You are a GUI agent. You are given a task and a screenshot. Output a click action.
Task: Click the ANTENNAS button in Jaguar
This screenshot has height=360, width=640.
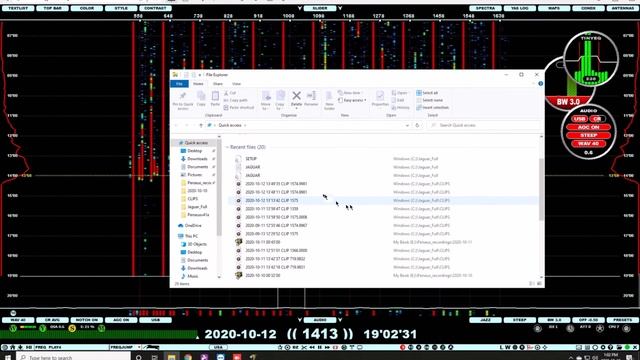coord(622,8)
